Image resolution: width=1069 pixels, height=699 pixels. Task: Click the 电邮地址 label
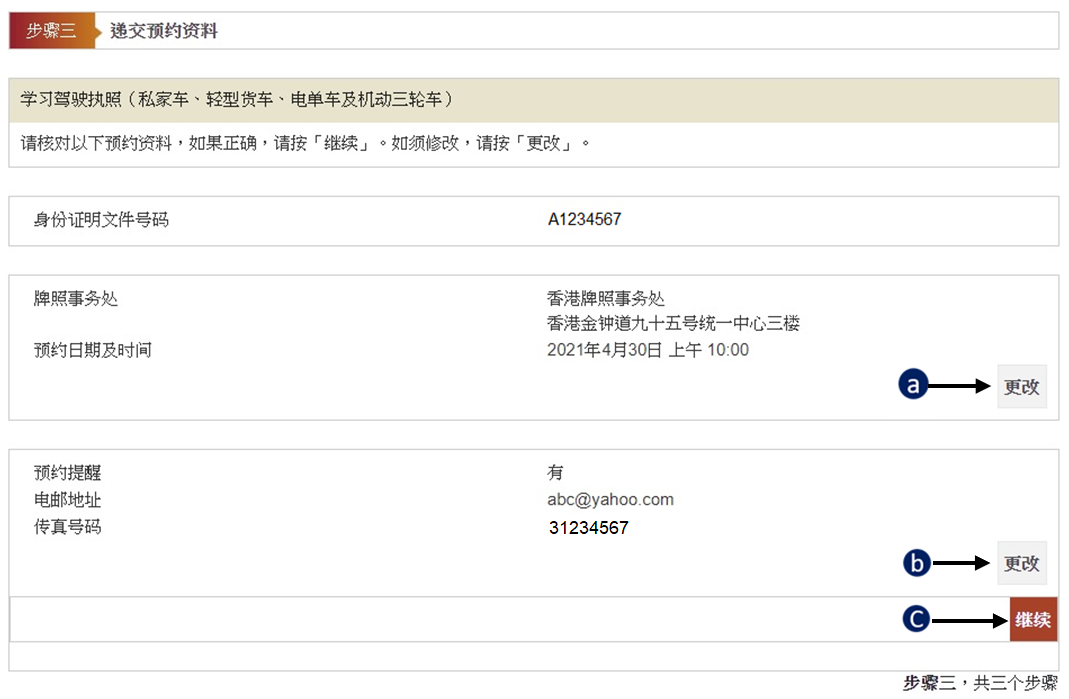68,500
